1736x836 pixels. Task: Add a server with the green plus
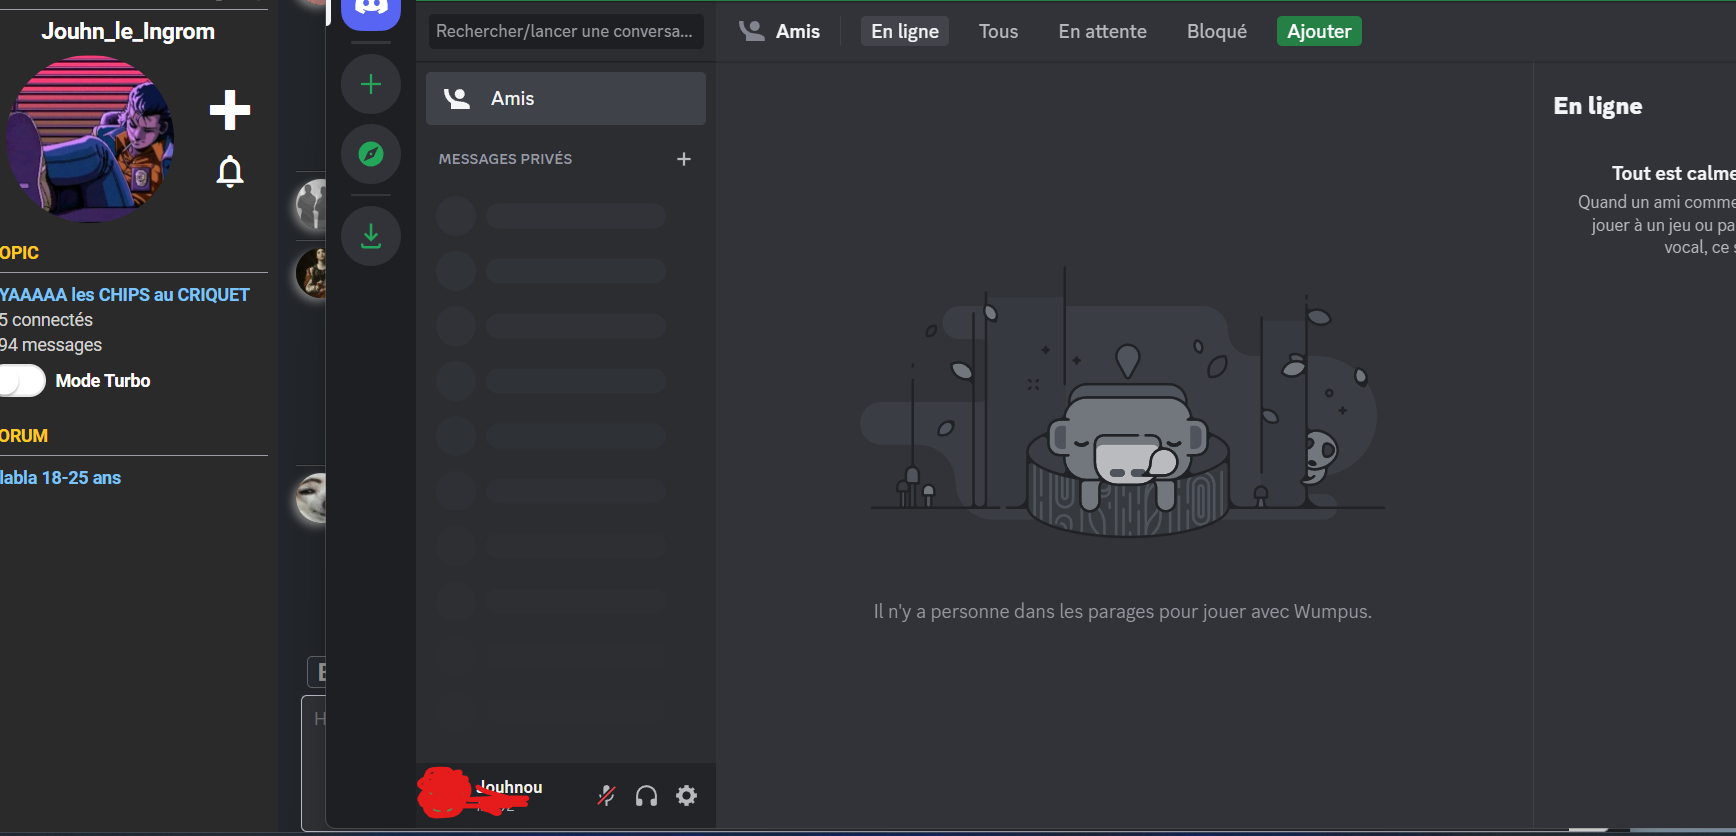pyautogui.click(x=371, y=84)
